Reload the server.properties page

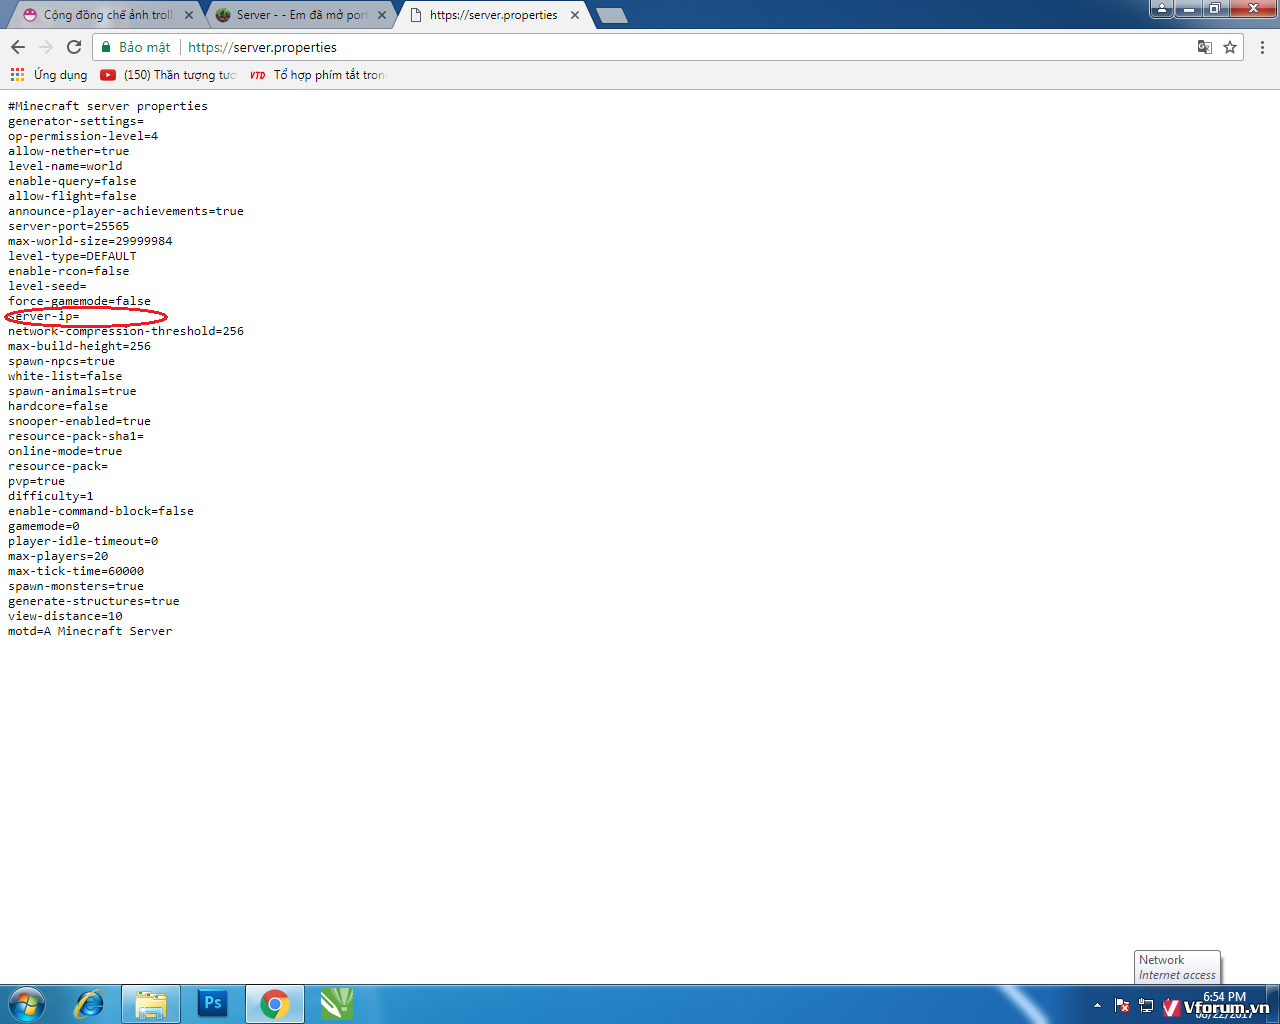coord(74,47)
